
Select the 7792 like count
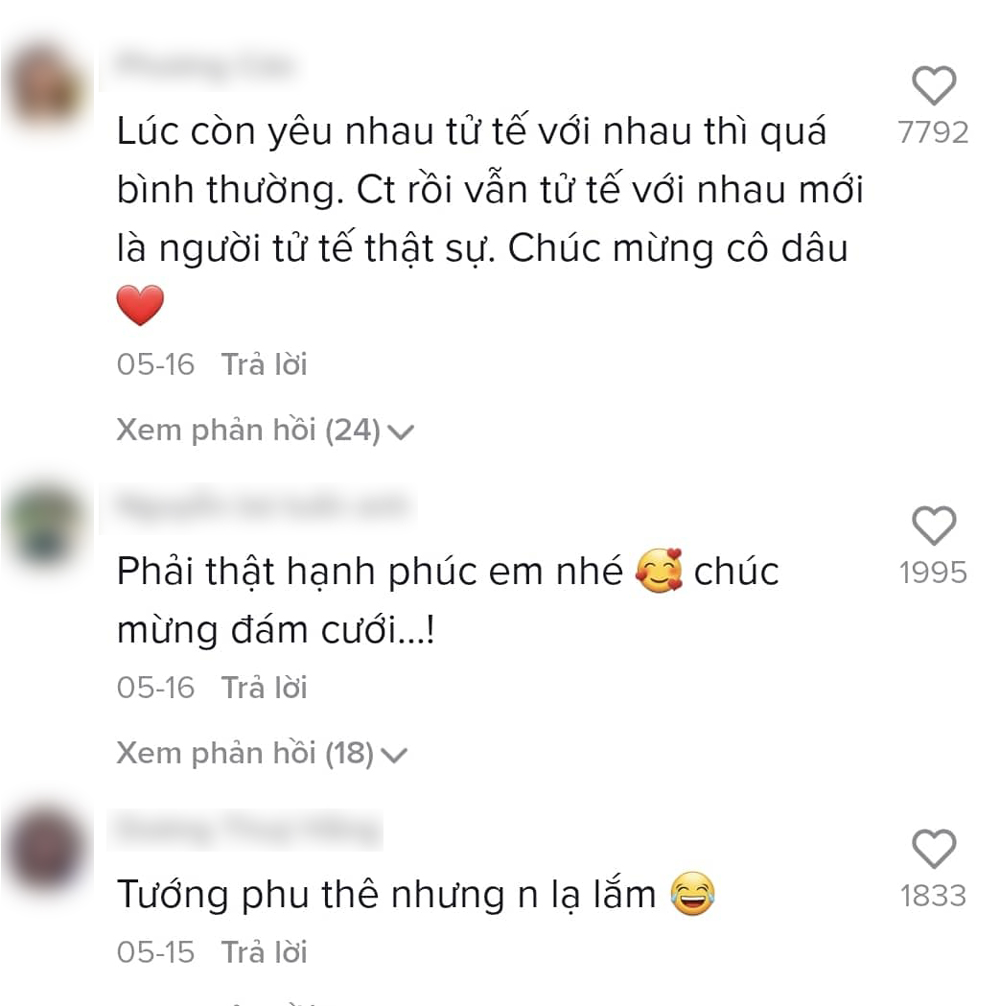pos(933,133)
